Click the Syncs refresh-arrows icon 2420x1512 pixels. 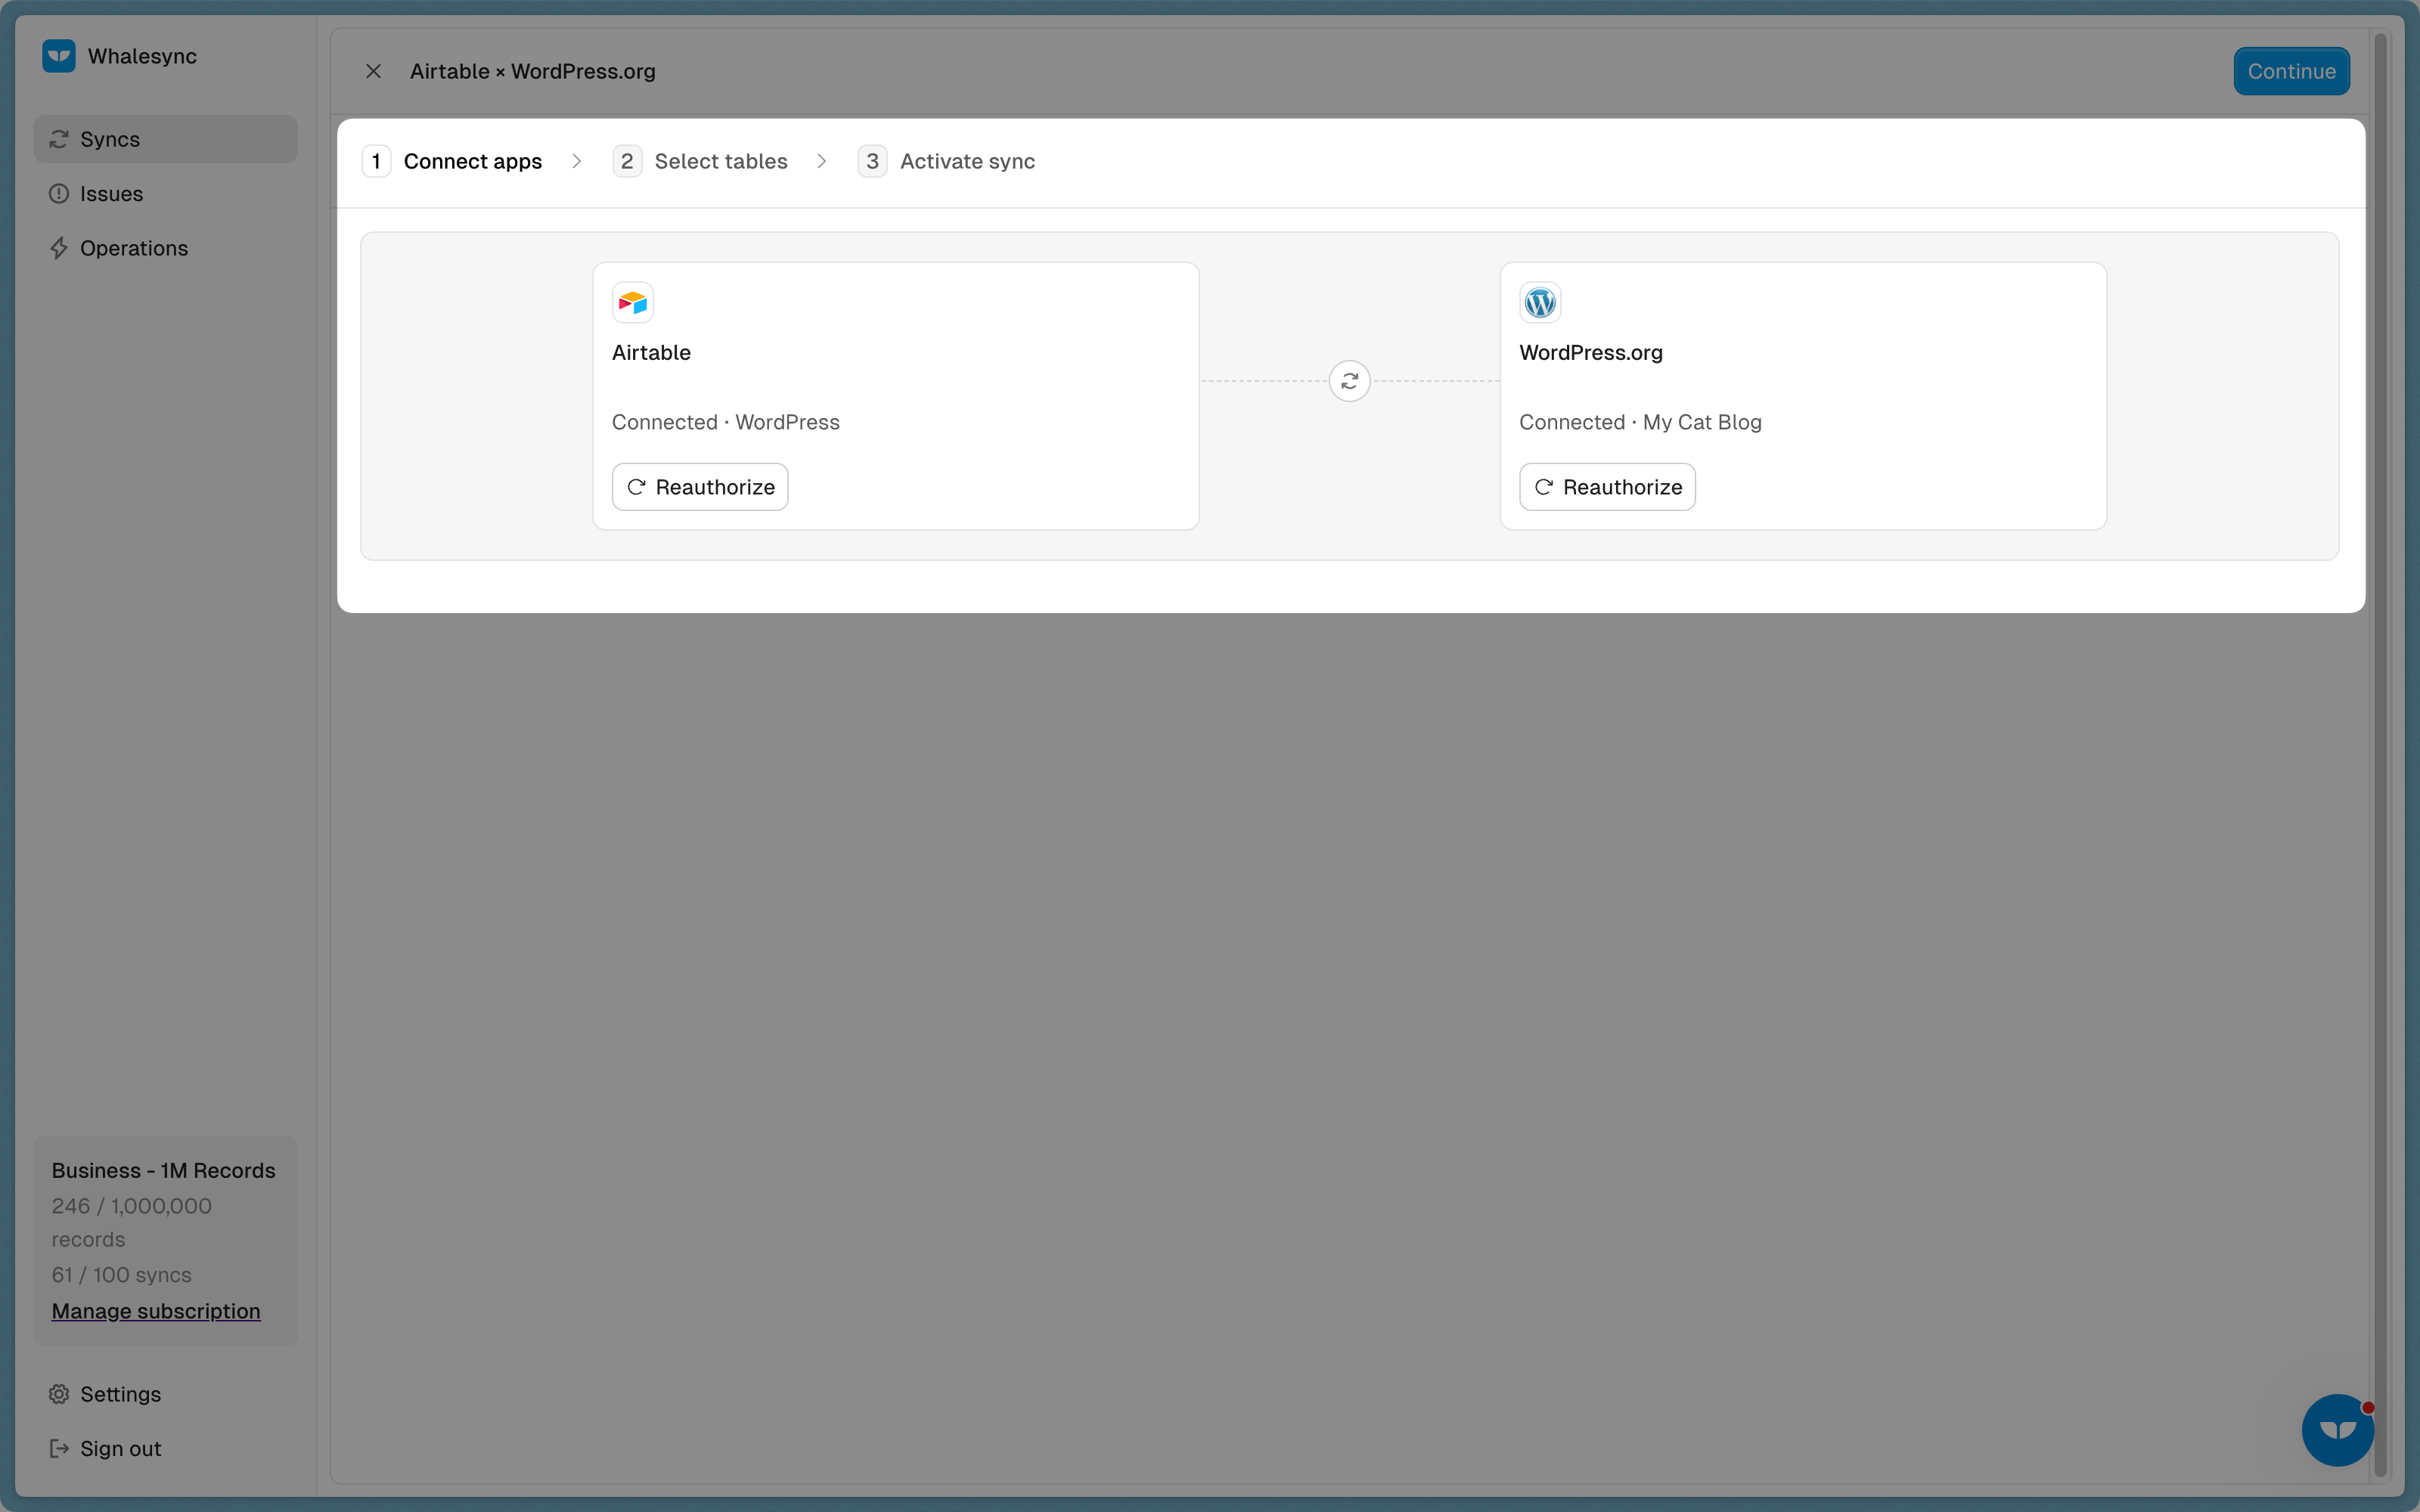tap(59, 139)
